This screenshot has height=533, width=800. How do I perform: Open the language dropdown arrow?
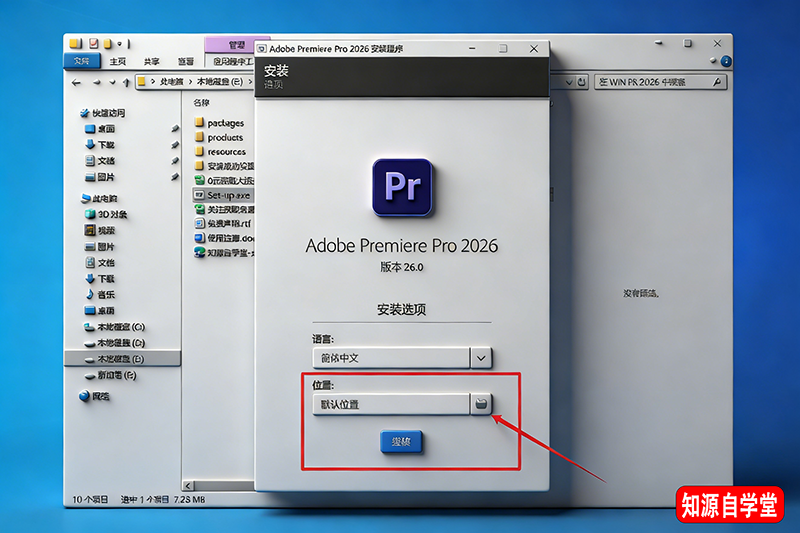pyautogui.click(x=481, y=357)
